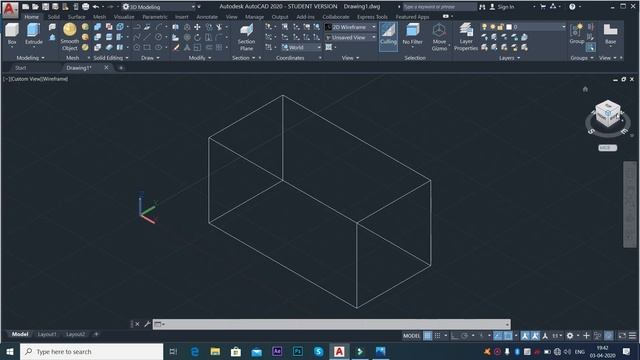Open the Unsaved View dropdown
This screenshot has height=360, width=640.
pos(351,37)
